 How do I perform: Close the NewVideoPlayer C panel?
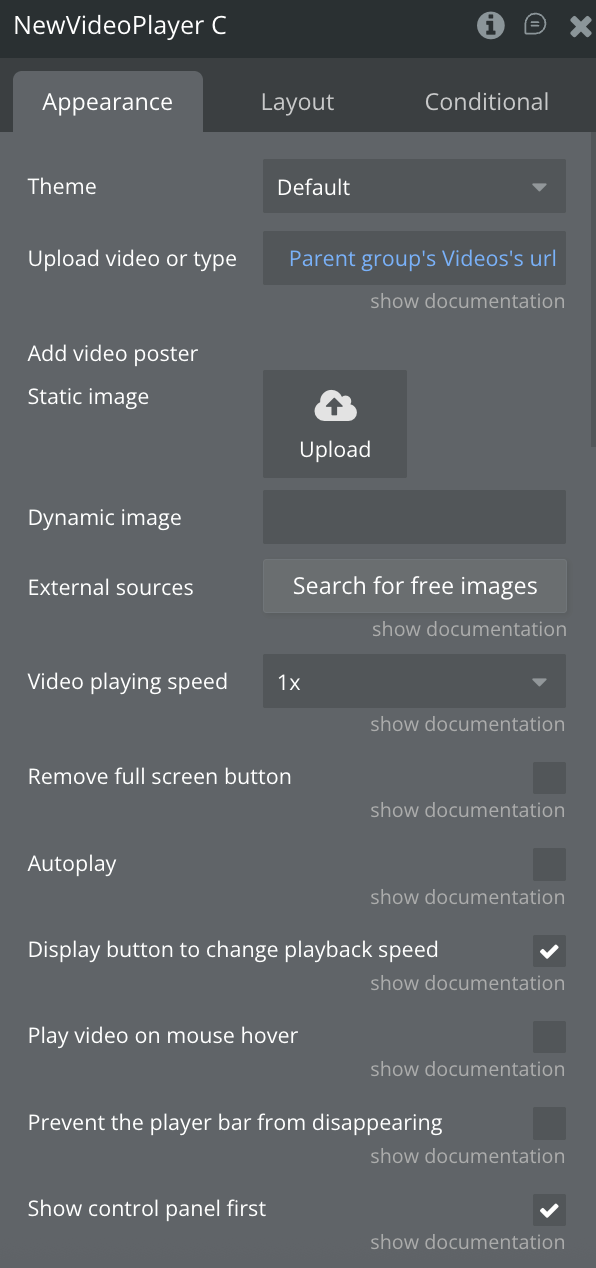(x=580, y=26)
